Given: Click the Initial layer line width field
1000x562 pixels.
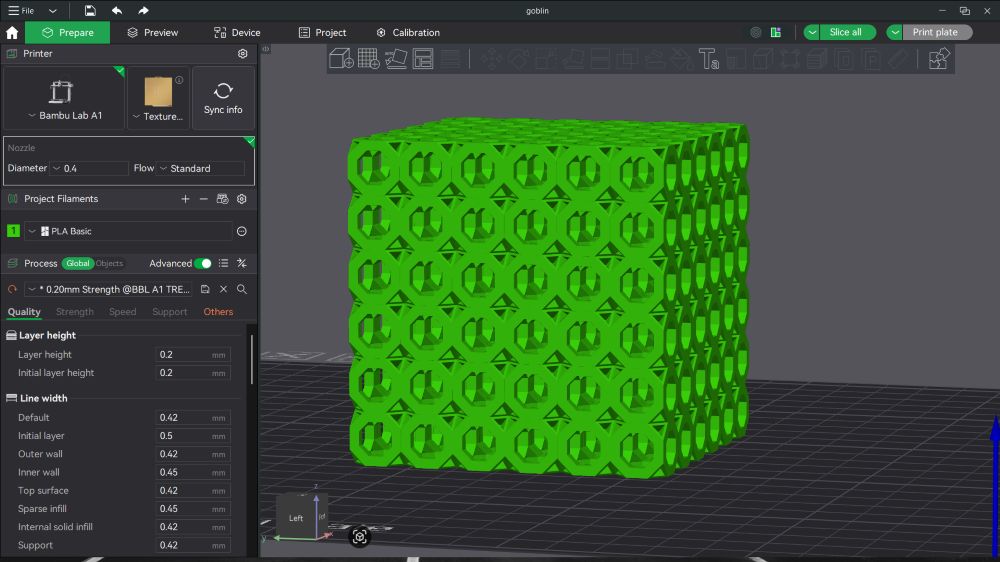Looking at the screenshot, I should 193,436.
